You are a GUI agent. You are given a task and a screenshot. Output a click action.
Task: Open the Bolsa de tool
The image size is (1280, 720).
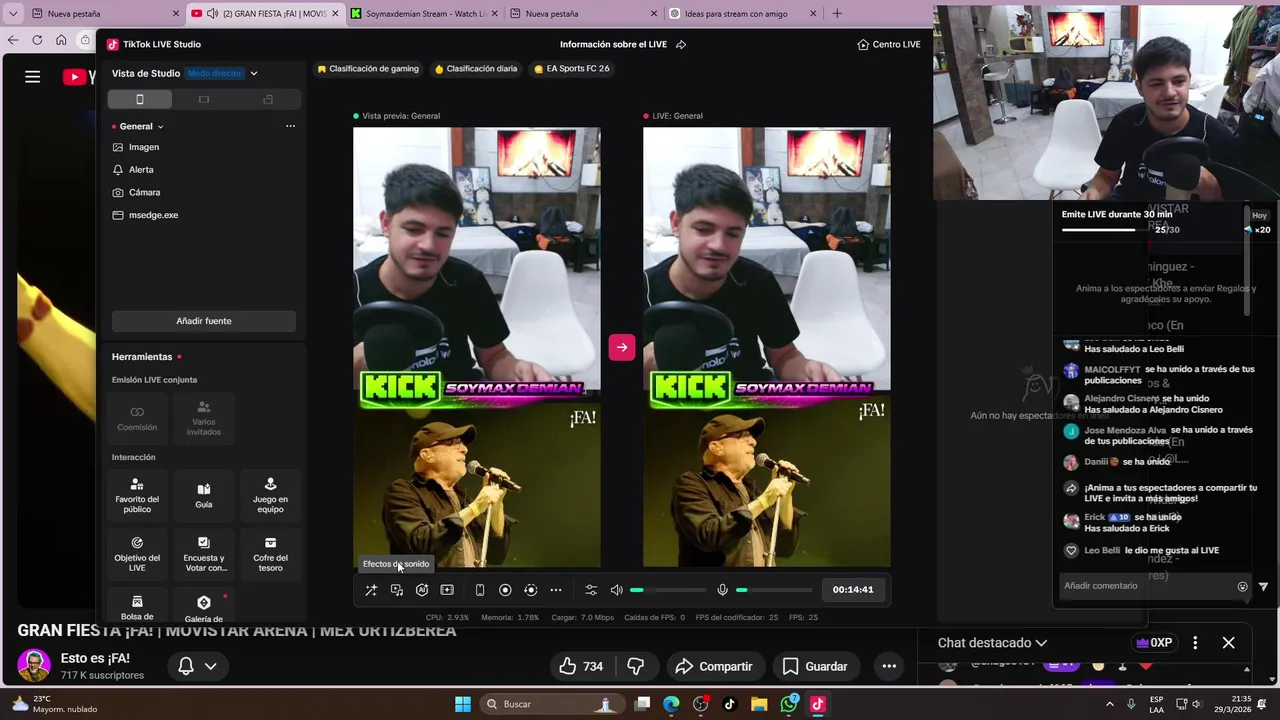tap(137, 606)
